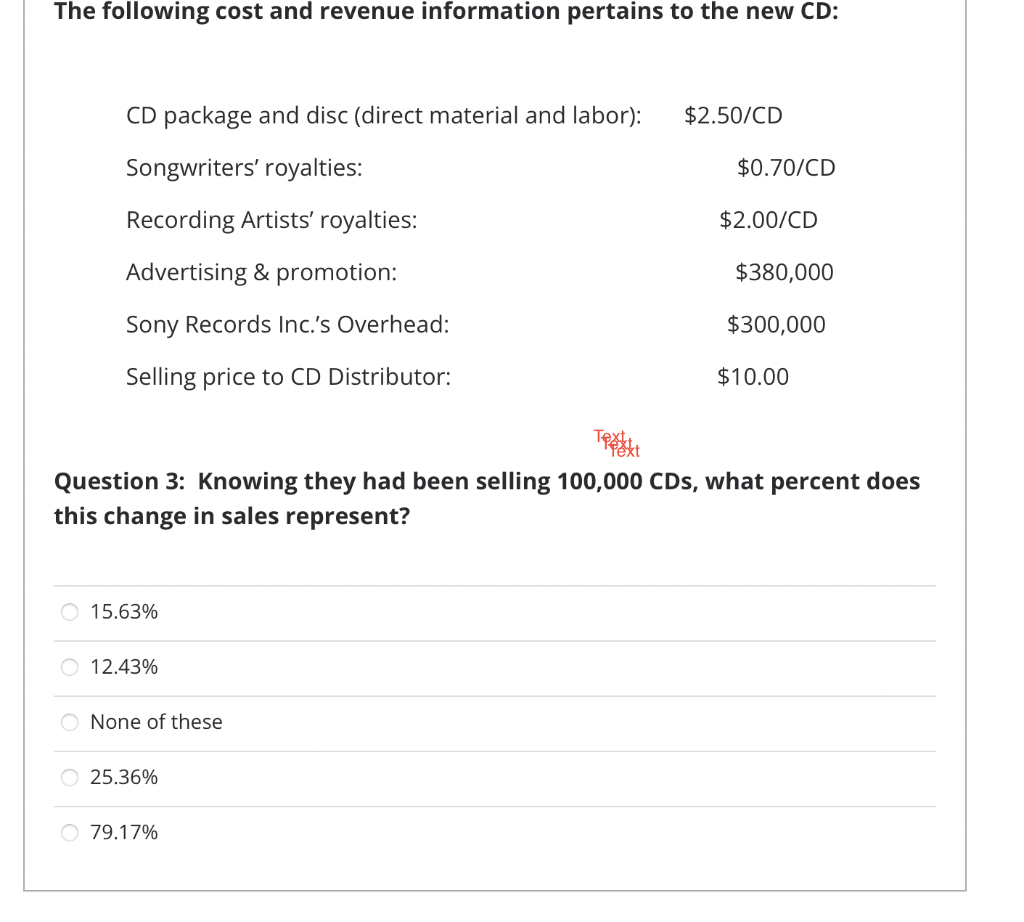Image resolution: width=1024 pixels, height=922 pixels.
Task: Click the Selling price $10.00 value
Action: [x=751, y=377]
